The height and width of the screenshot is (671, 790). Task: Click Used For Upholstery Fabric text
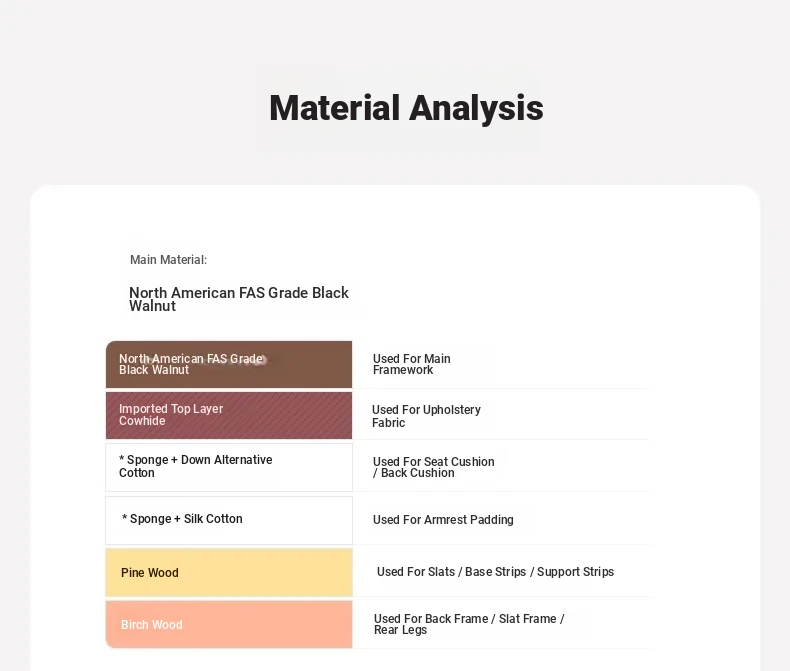(x=426, y=416)
